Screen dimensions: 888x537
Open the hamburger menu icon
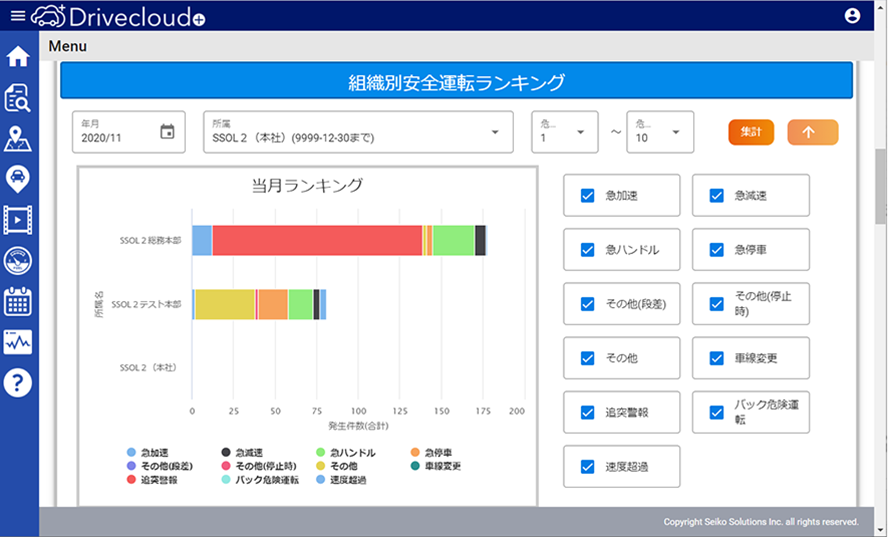[18, 15]
